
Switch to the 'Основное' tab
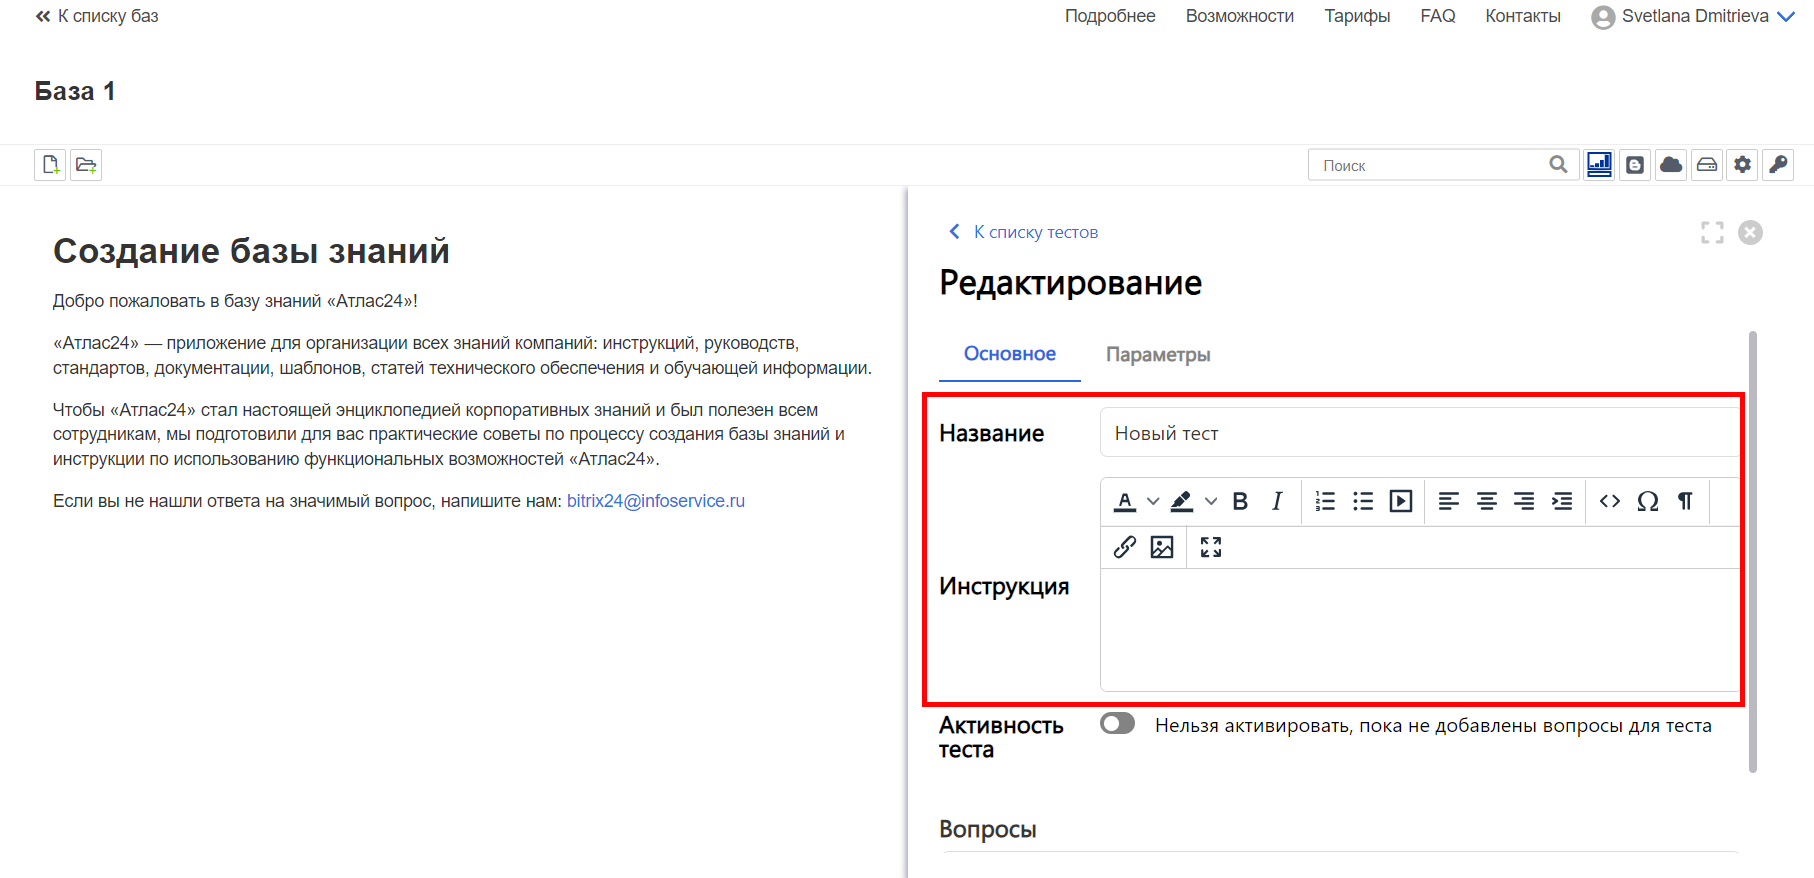coord(1010,354)
